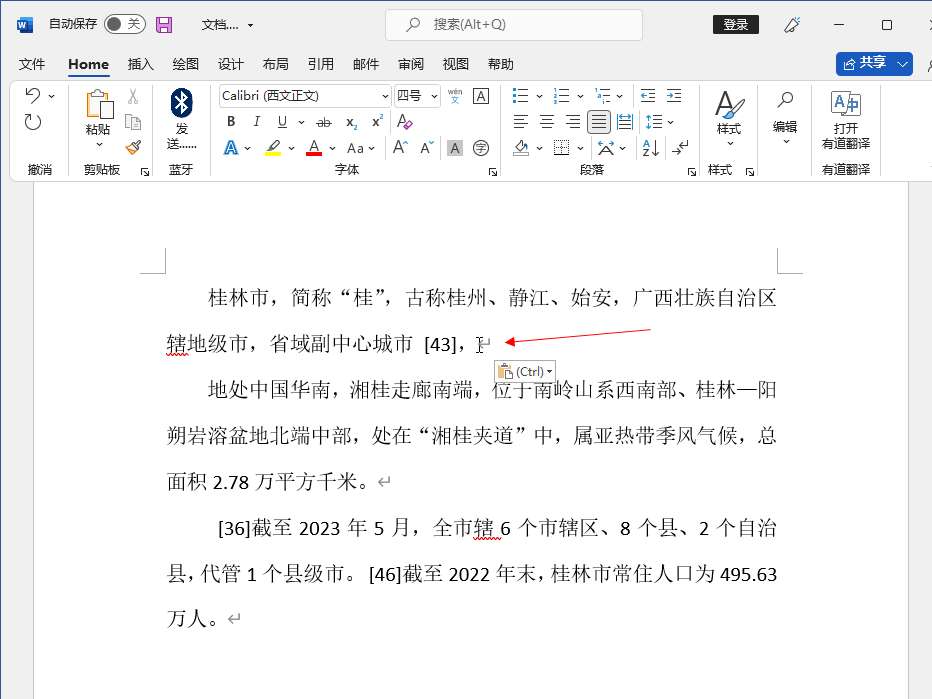Viewport: 932px width, 699px height.
Task: Click the Undo icon
Action: 33,95
